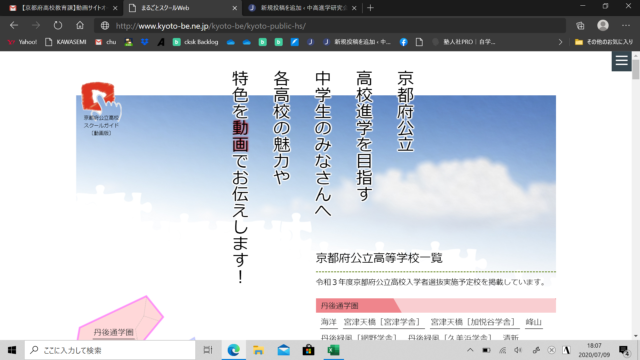Switch to the 京都府高校教育課 Gmail tab
The width and height of the screenshot is (640, 360).
(63, 8)
